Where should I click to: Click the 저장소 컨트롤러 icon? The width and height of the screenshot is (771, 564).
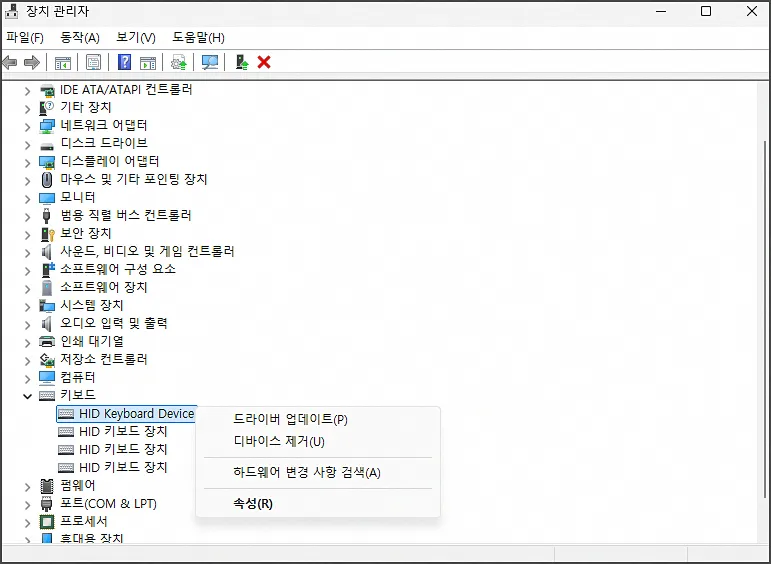click(x=47, y=360)
